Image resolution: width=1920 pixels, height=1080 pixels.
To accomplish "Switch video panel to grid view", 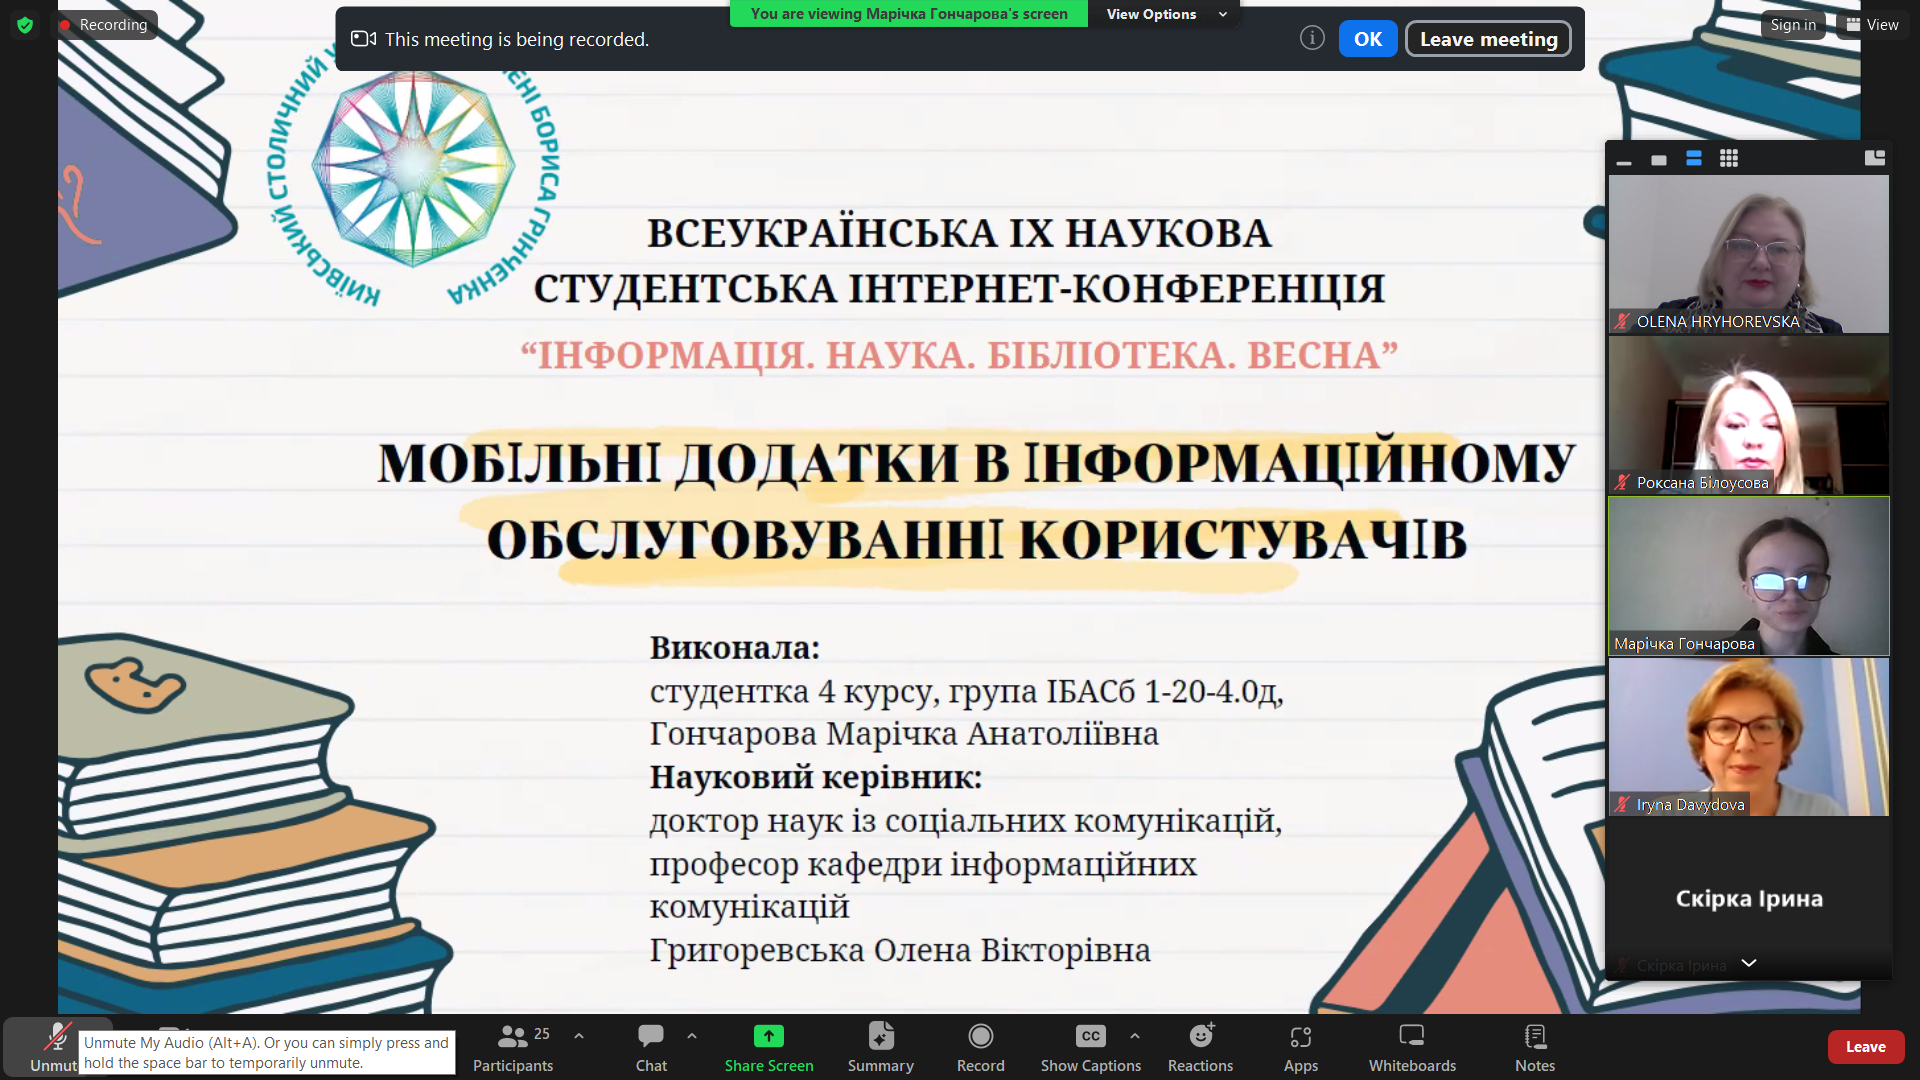I will click(x=1729, y=159).
